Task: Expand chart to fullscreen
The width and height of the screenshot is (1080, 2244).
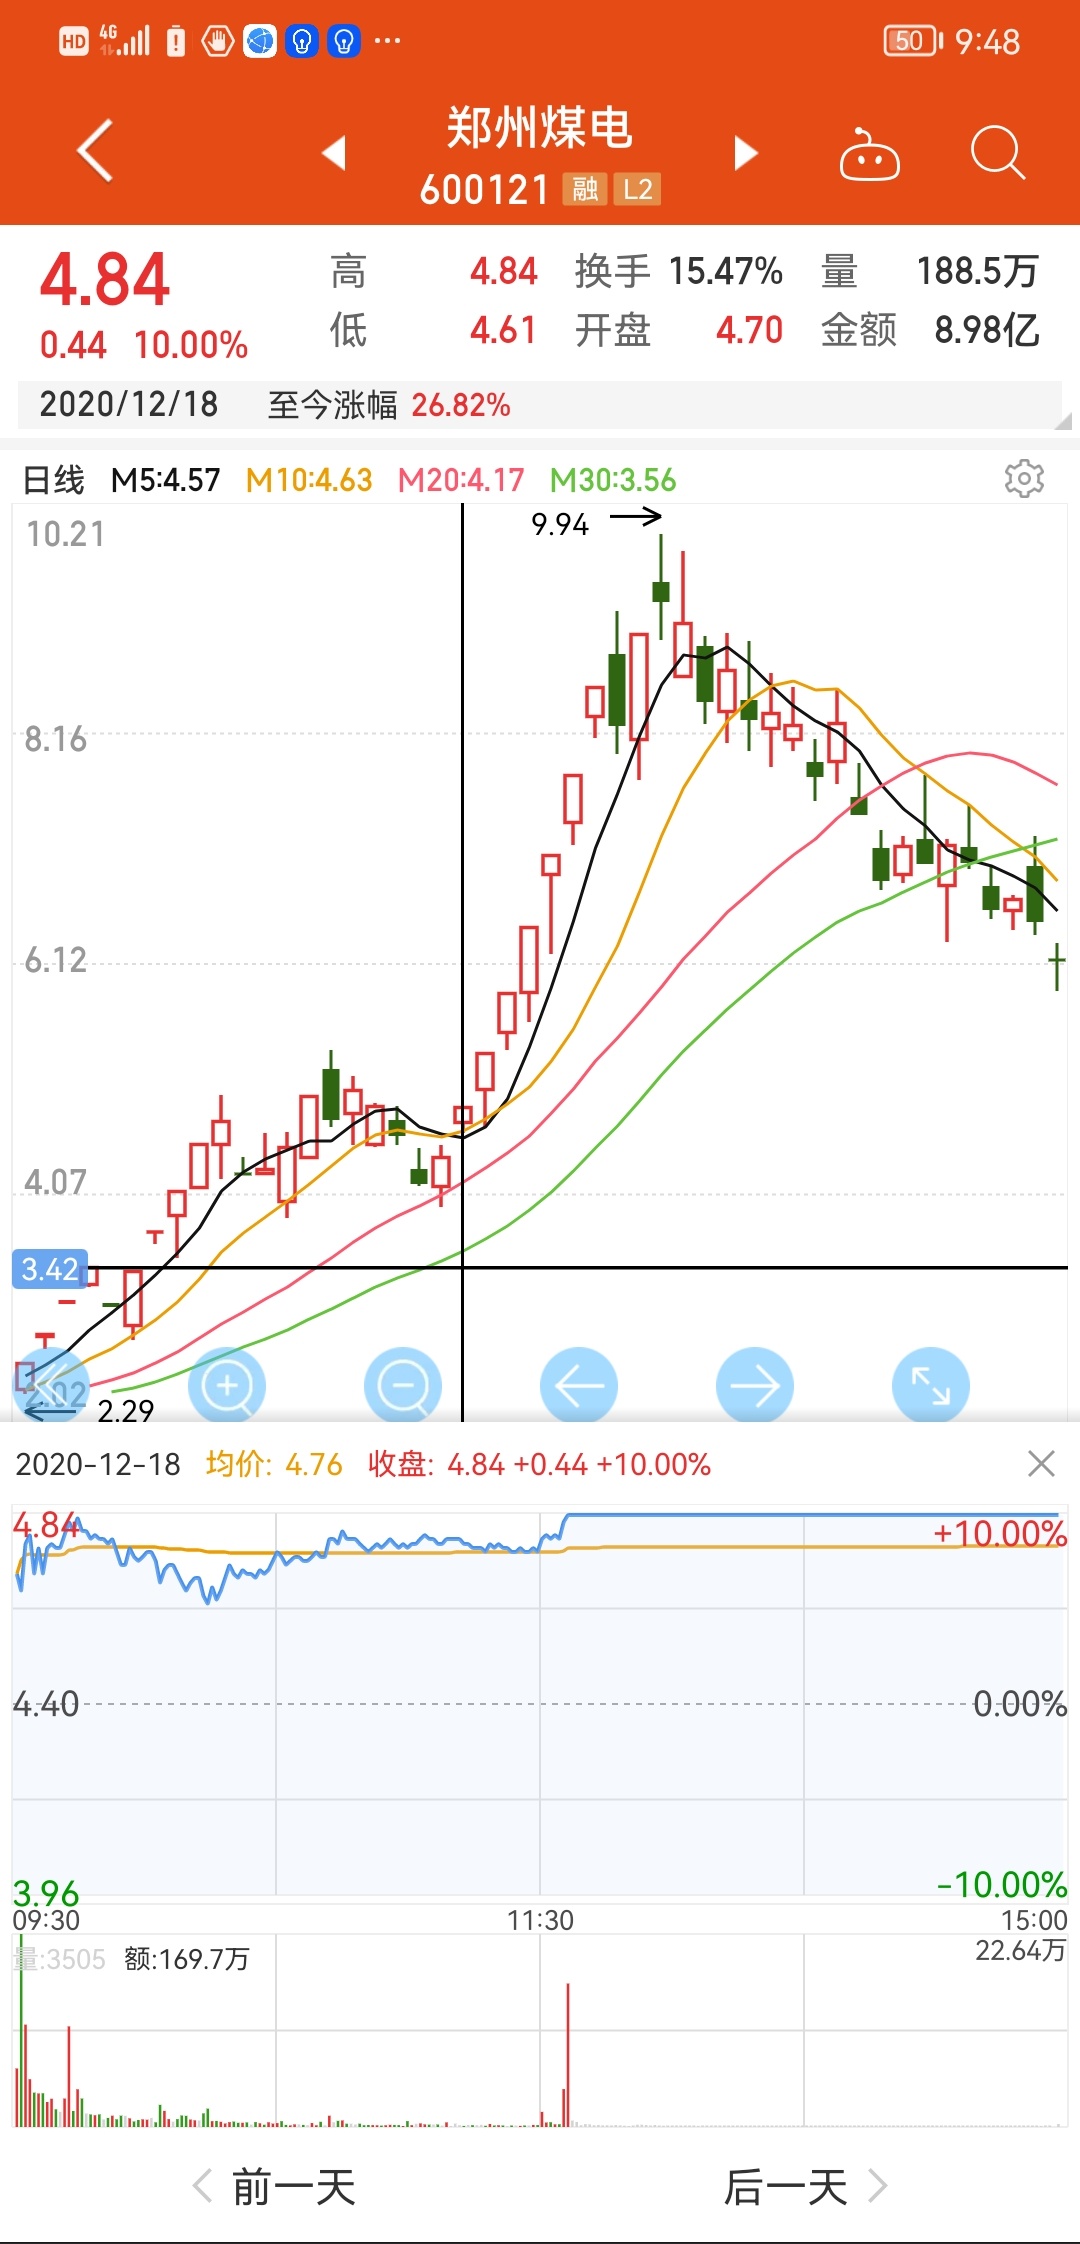Action: (x=931, y=1386)
